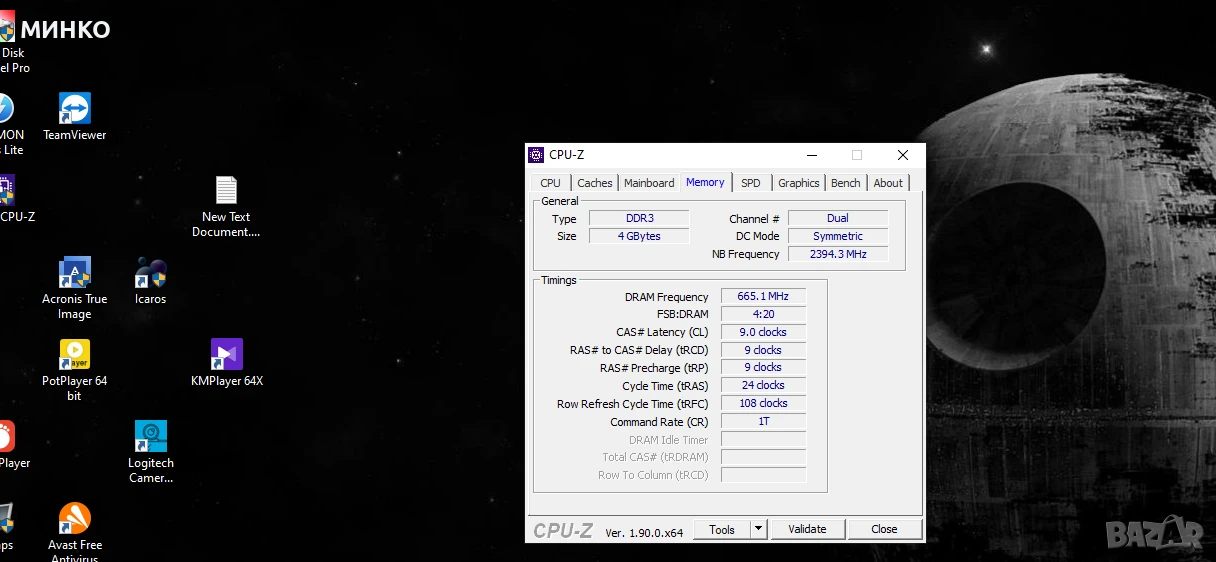The height and width of the screenshot is (562, 1216).
Task: Minimize the CPU-Z window
Action: click(x=811, y=155)
